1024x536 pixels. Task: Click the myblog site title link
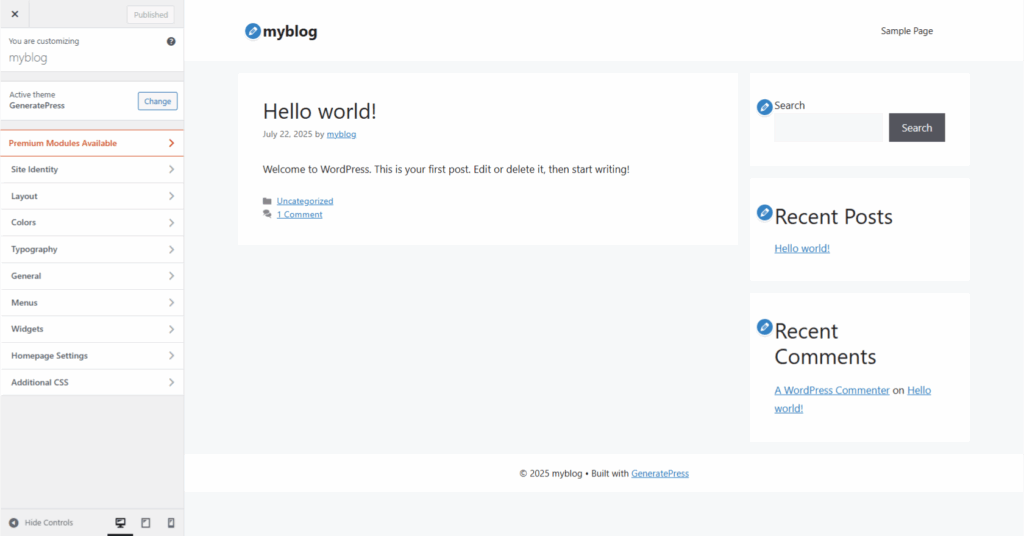point(290,31)
